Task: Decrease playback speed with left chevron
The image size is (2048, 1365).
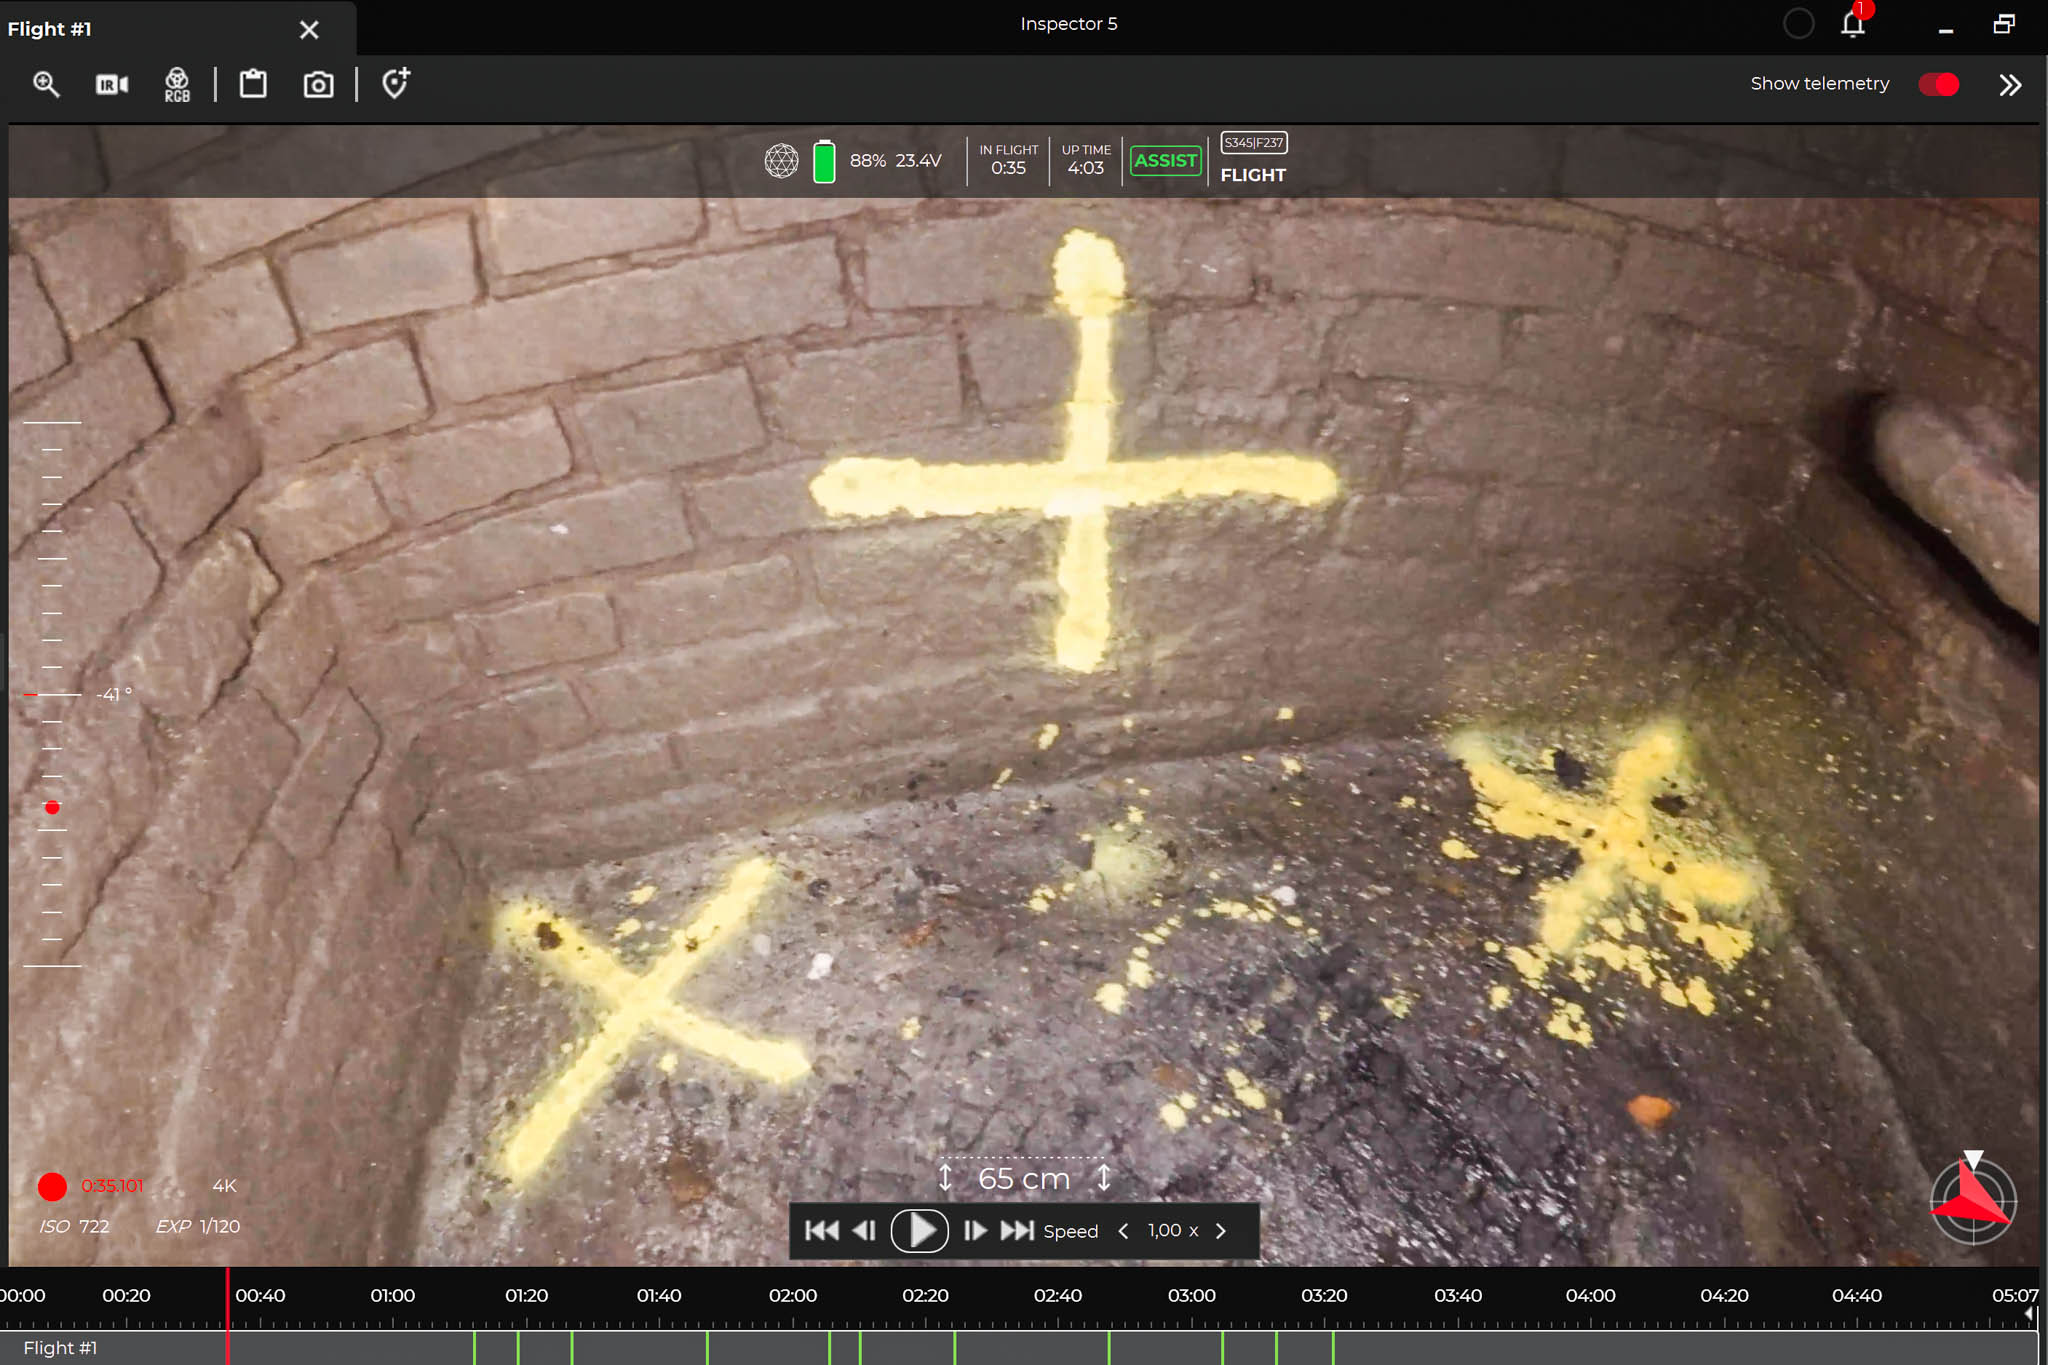Action: pyautogui.click(x=1123, y=1231)
